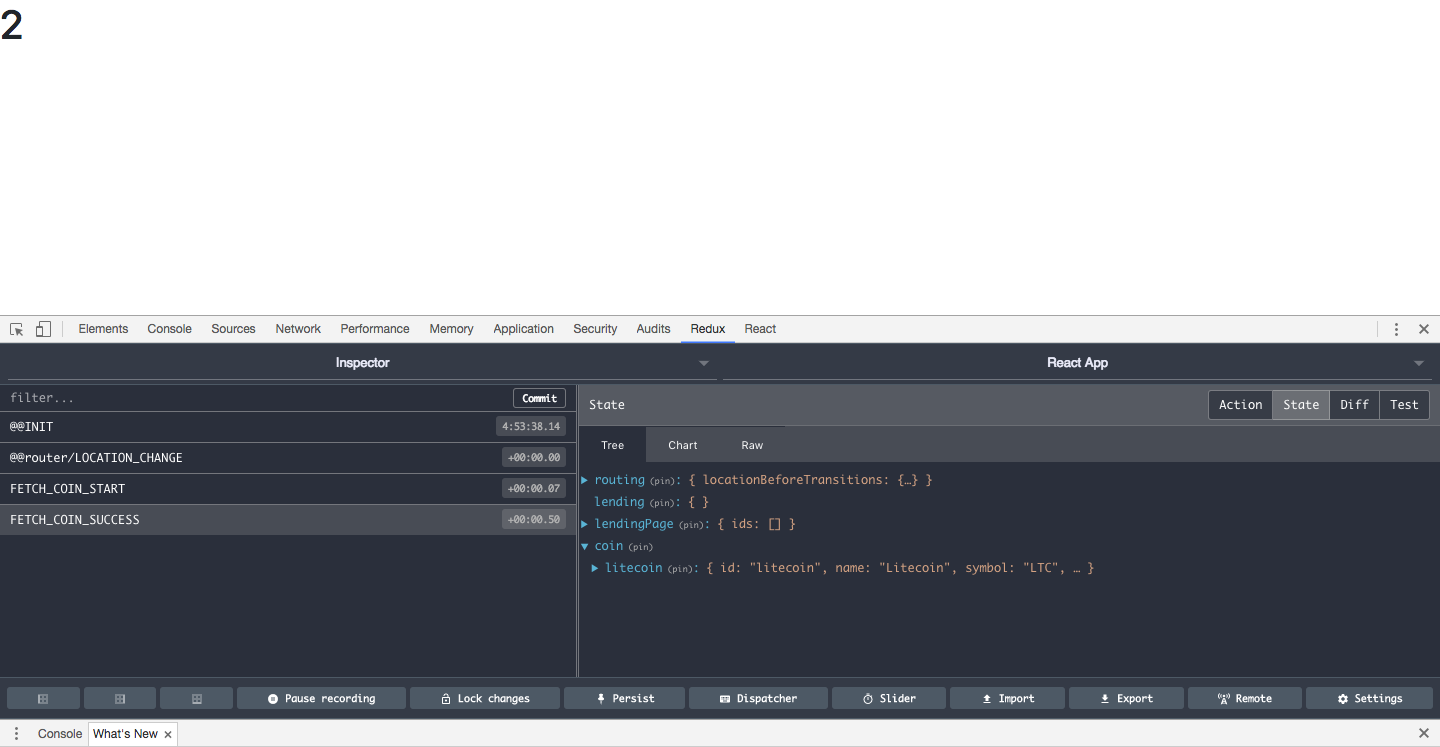This screenshot has width=1440, height=747.
Task: Switch to the Console tab
Action: pos(169,329)
